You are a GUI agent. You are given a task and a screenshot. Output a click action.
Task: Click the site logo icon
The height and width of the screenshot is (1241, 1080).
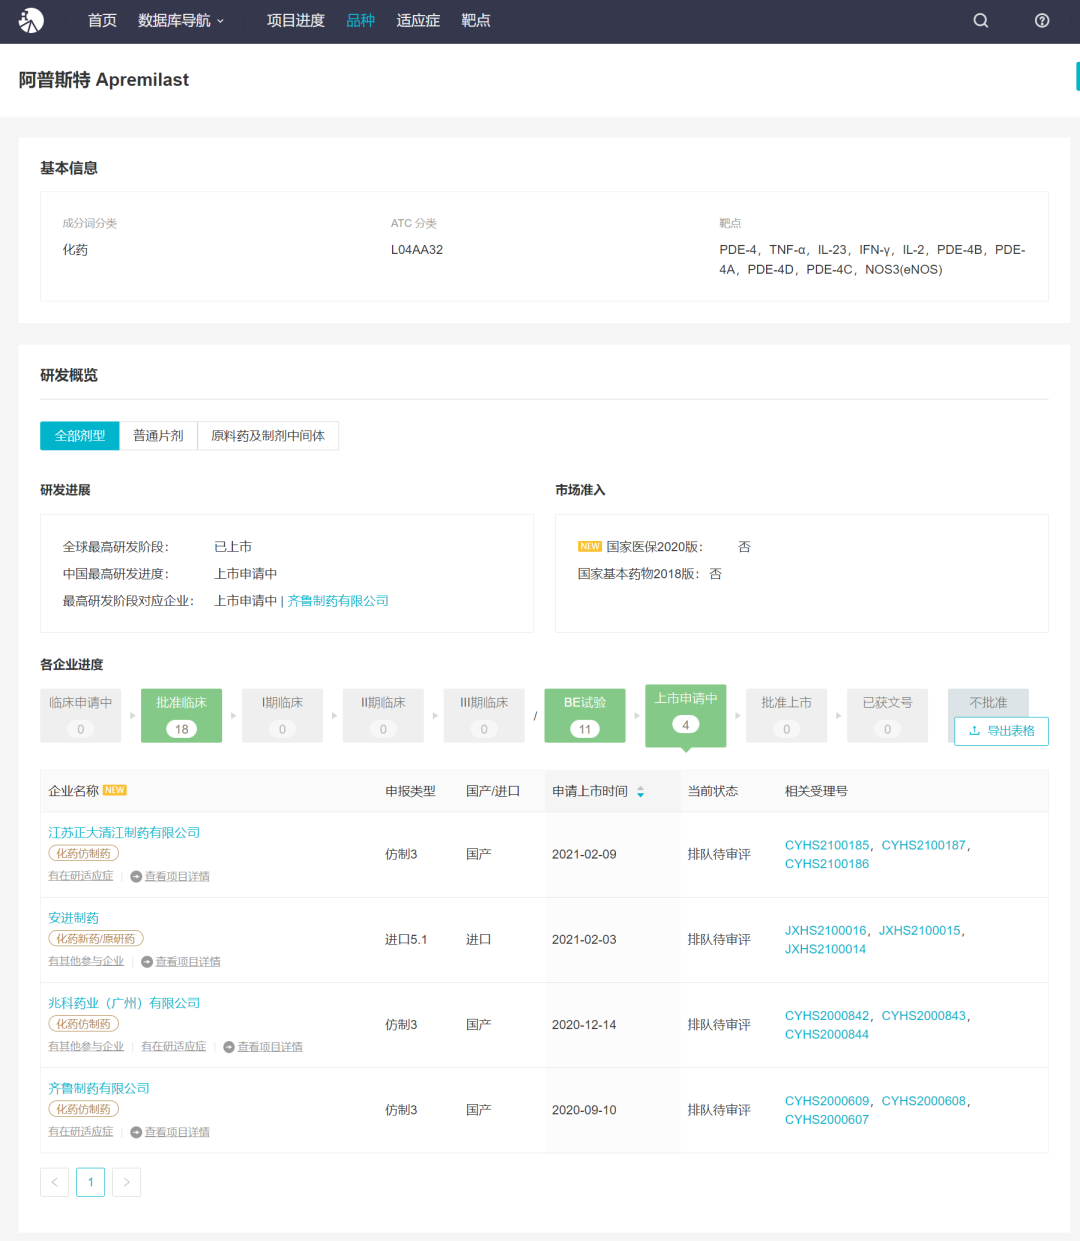click(31, 20)
